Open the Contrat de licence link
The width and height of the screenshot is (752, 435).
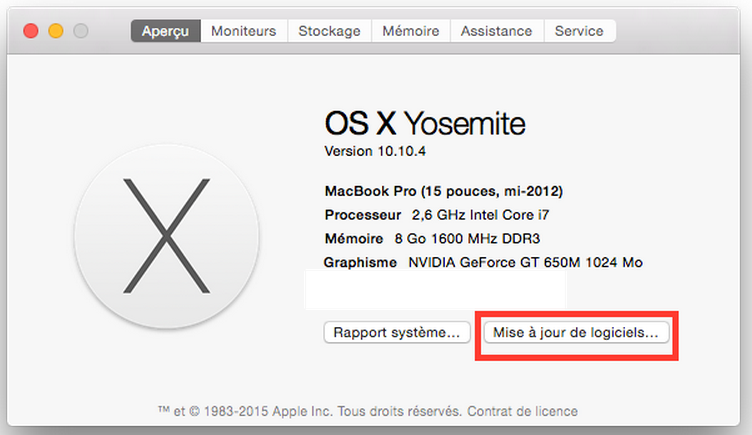coord(522,411)
